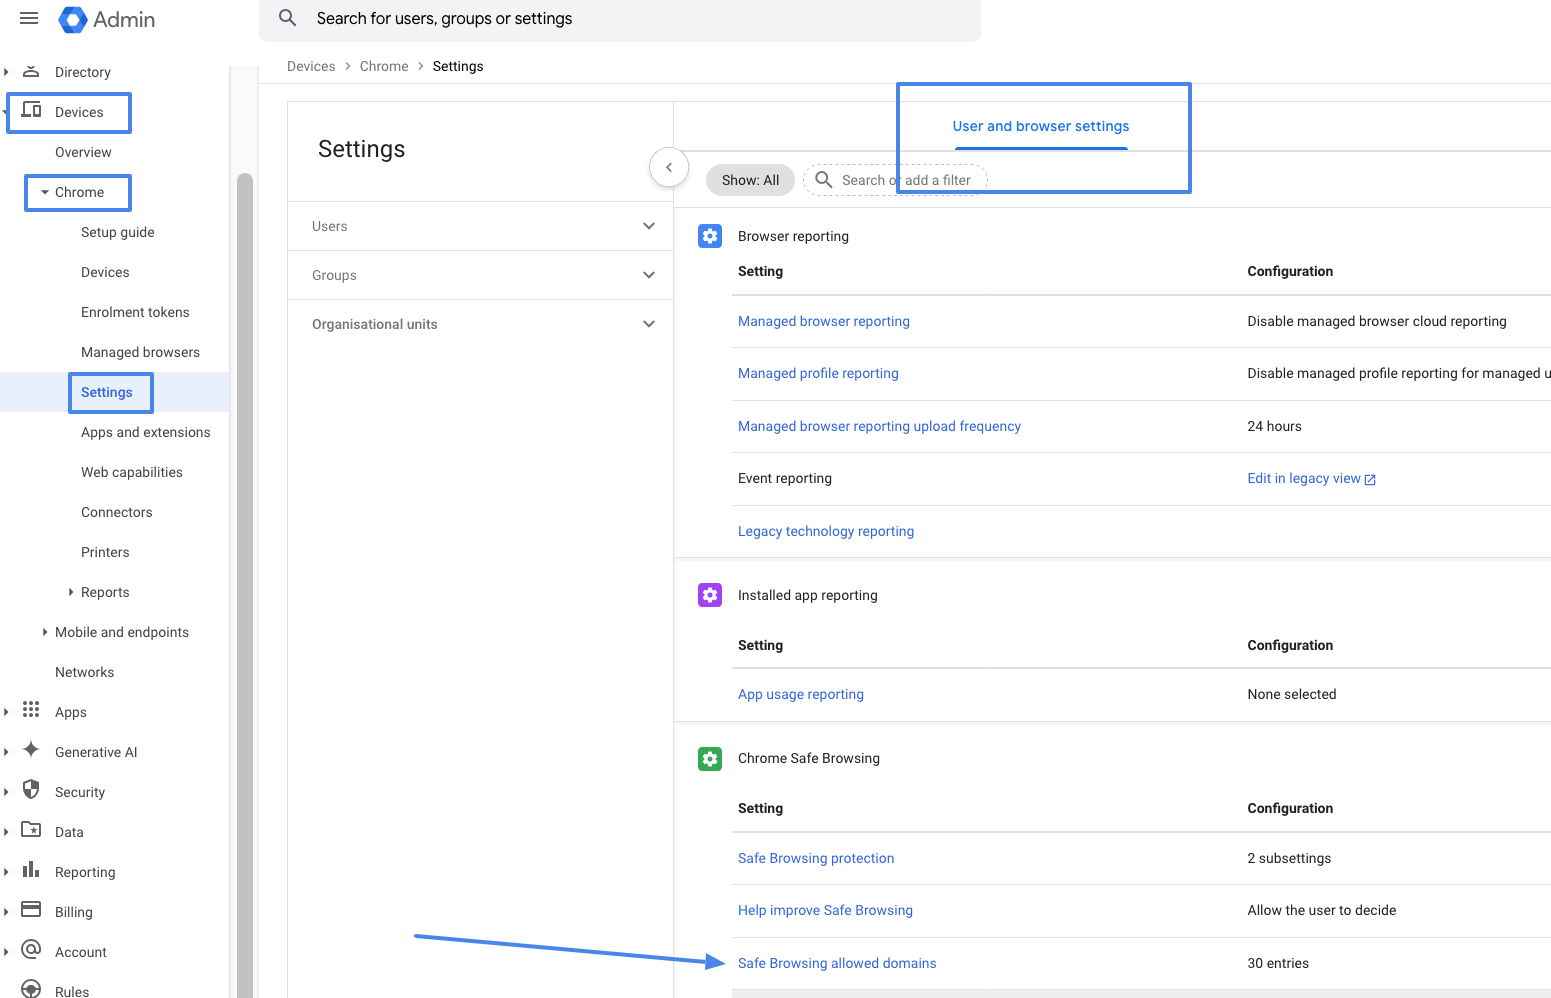This screenshot has width=1551, height=998.
Task: Open the Managed browser reporting setting
Action: (824, 321)
